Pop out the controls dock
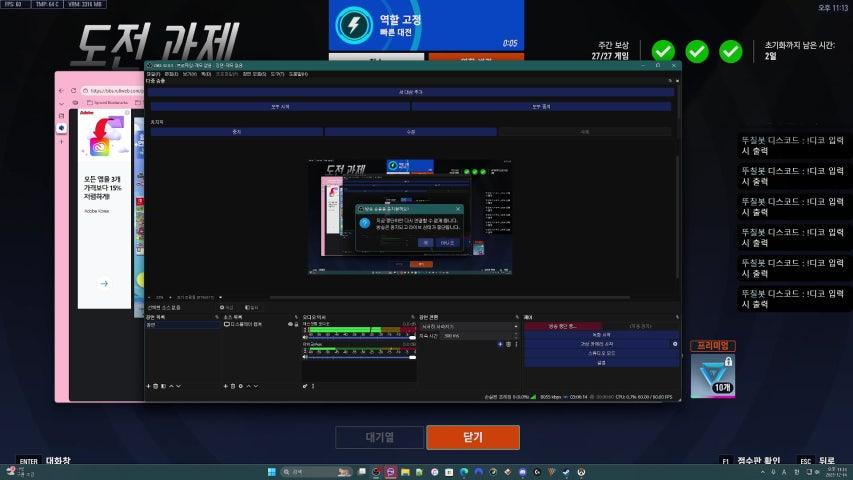 tap(677, 317)
